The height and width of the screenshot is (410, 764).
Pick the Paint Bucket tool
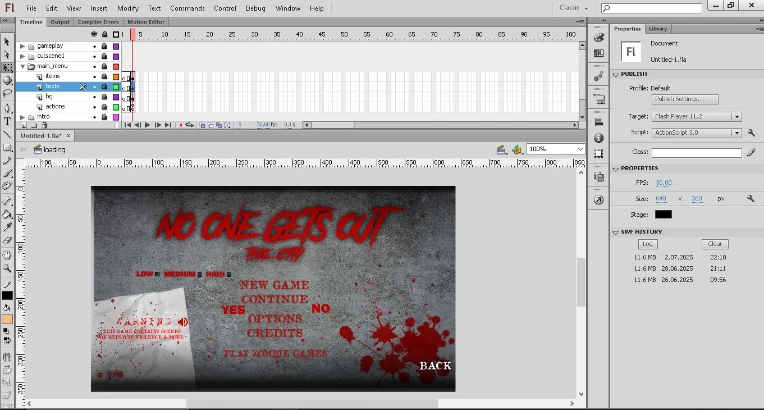tap(7, 214)
